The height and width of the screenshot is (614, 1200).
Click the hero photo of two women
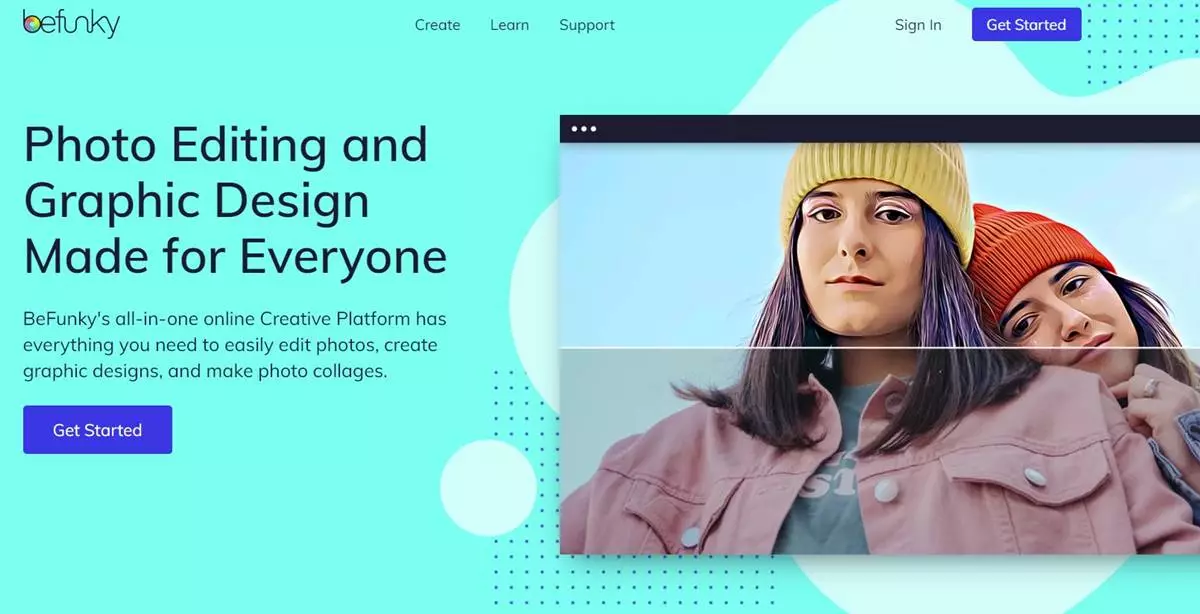click(880, 348)
